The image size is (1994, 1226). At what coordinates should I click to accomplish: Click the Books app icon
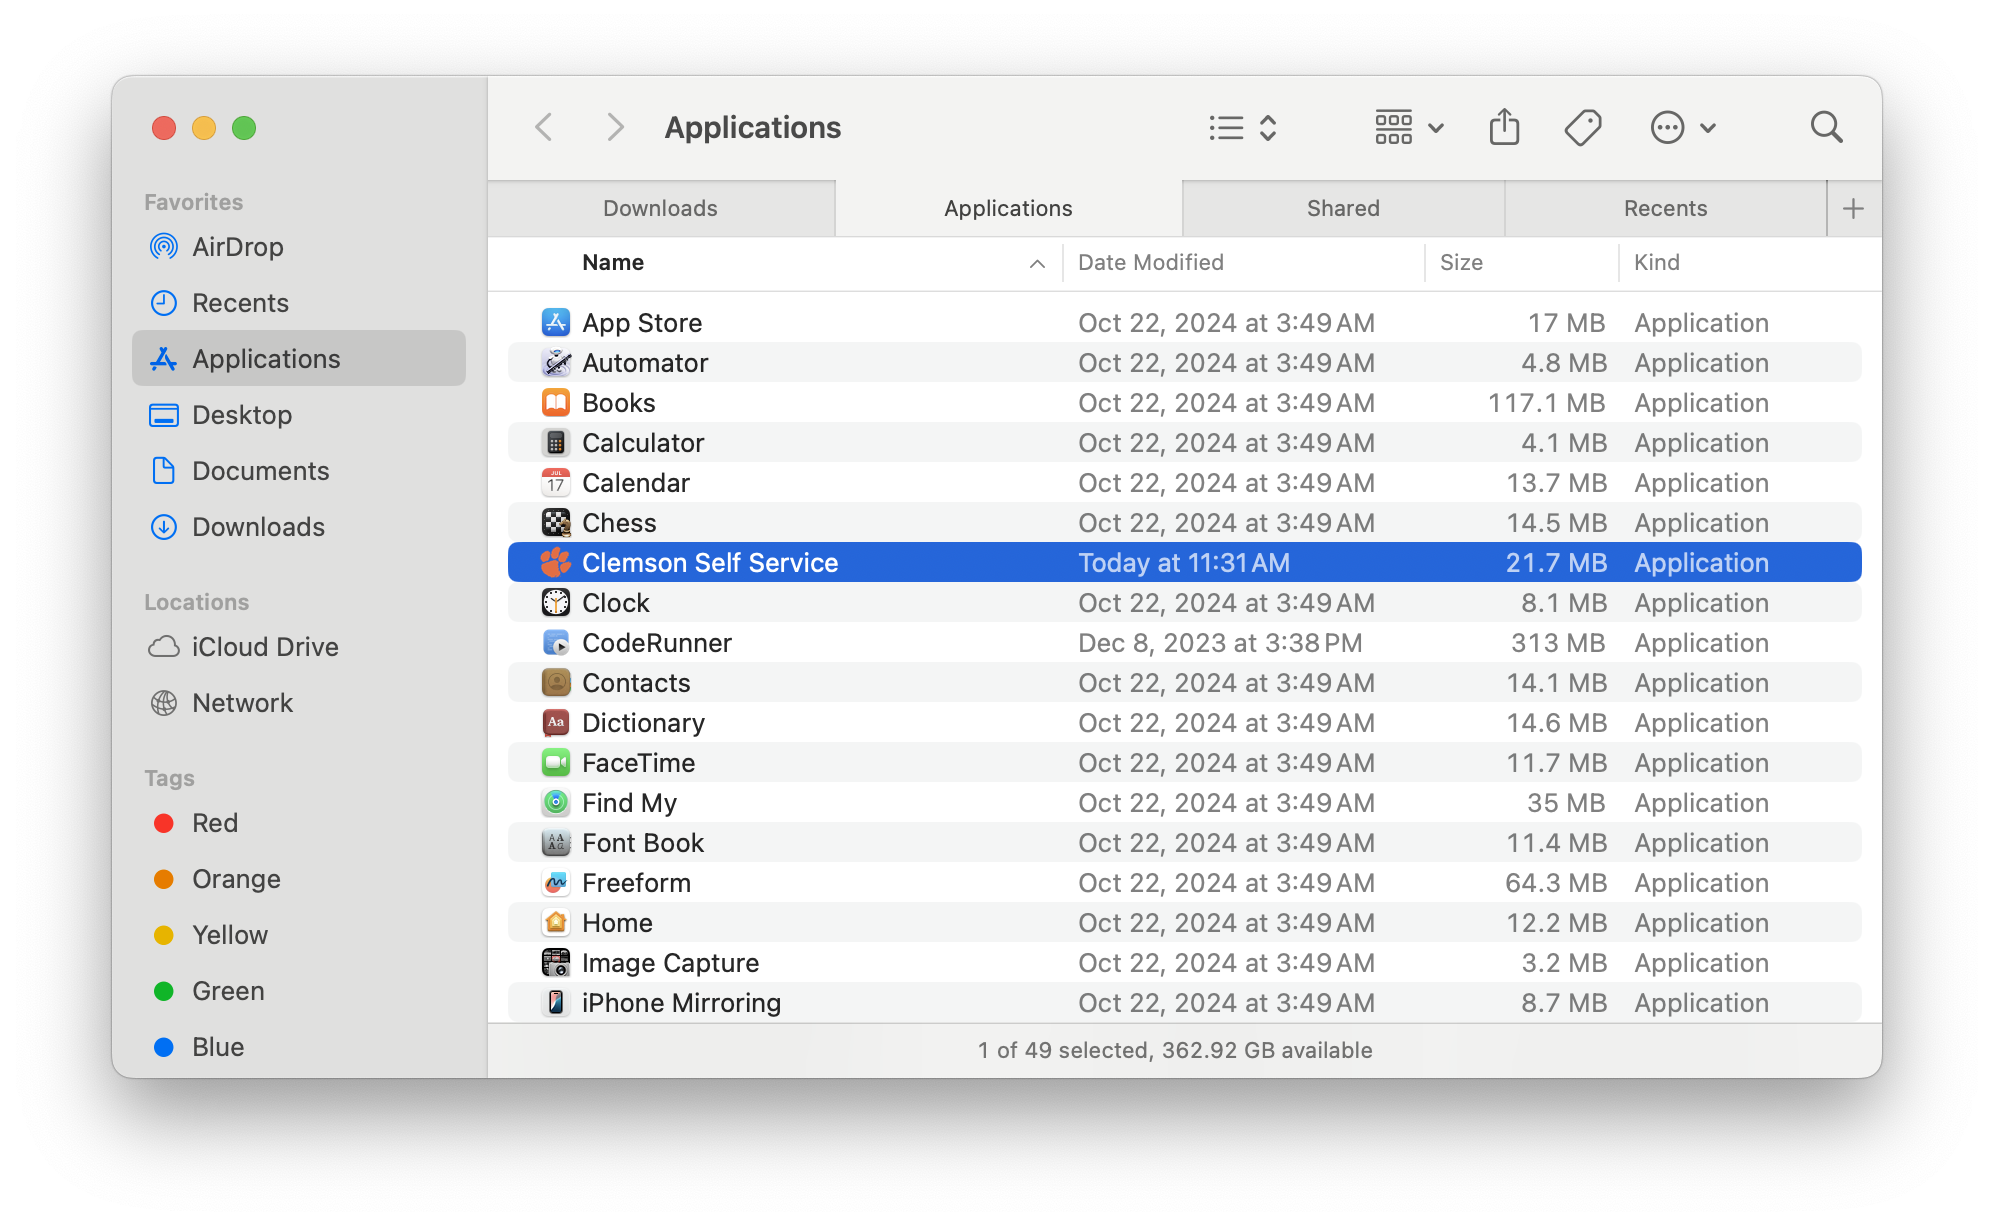pyautogui.click(x=556, y=402)
